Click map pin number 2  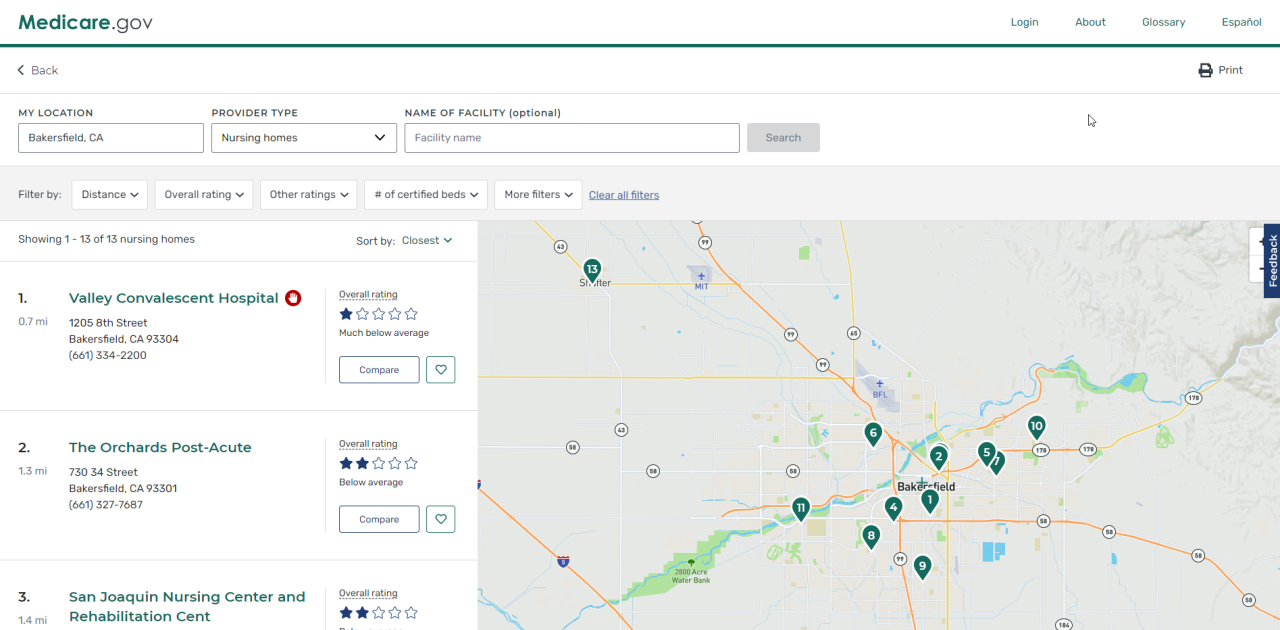click(938, 458)
